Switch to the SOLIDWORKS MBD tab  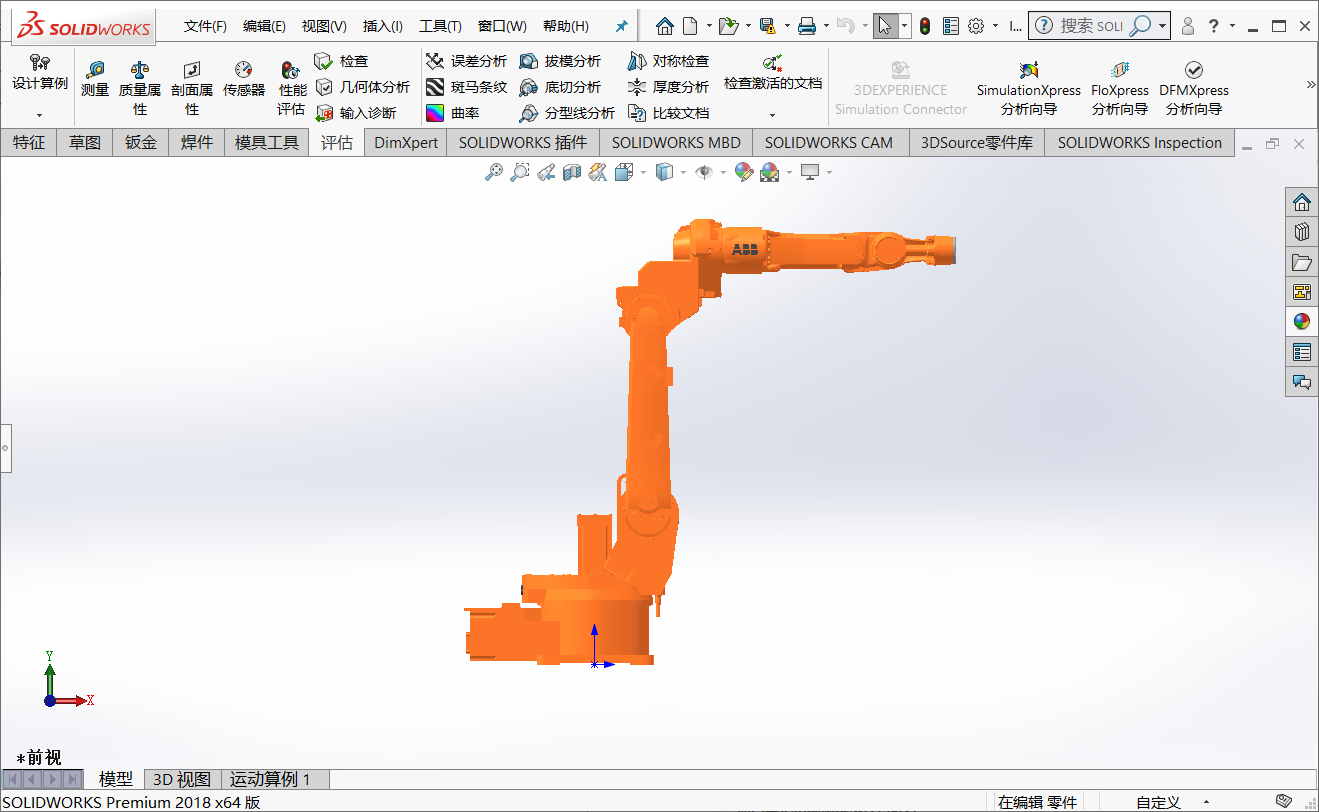click(x=676, y=143)
